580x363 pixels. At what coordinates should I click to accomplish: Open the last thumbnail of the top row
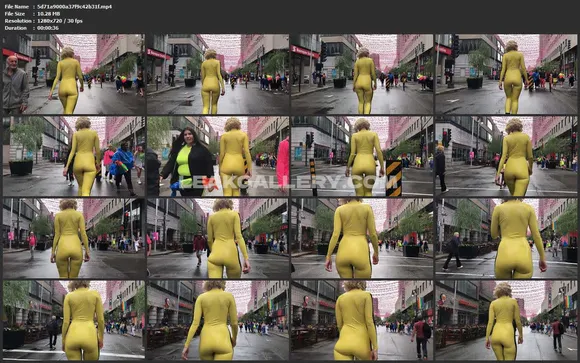click(x=506, y=74)
